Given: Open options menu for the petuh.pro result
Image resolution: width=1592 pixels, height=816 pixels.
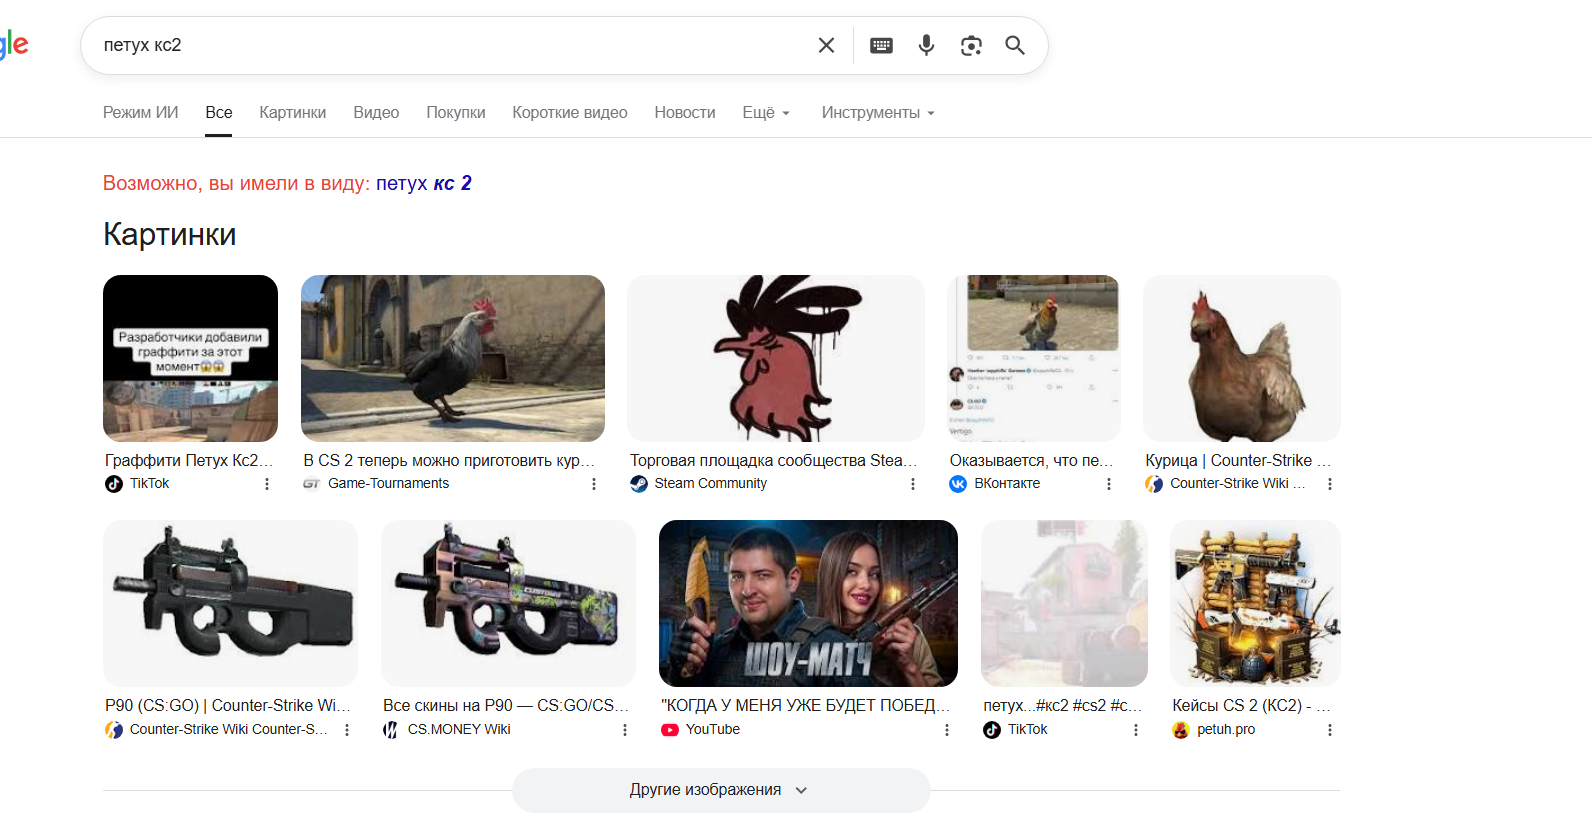Looking at the screenshot, I should coord(1330,730).
